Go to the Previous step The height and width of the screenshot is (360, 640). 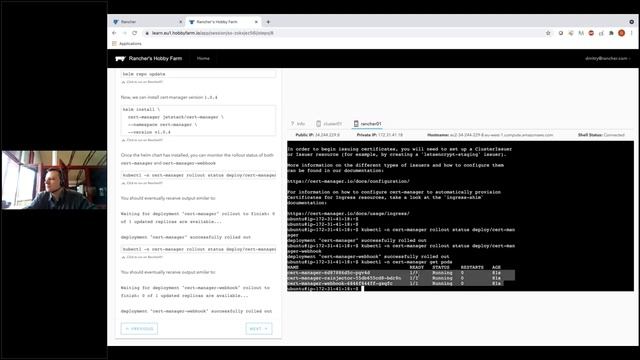coord(139,329)
